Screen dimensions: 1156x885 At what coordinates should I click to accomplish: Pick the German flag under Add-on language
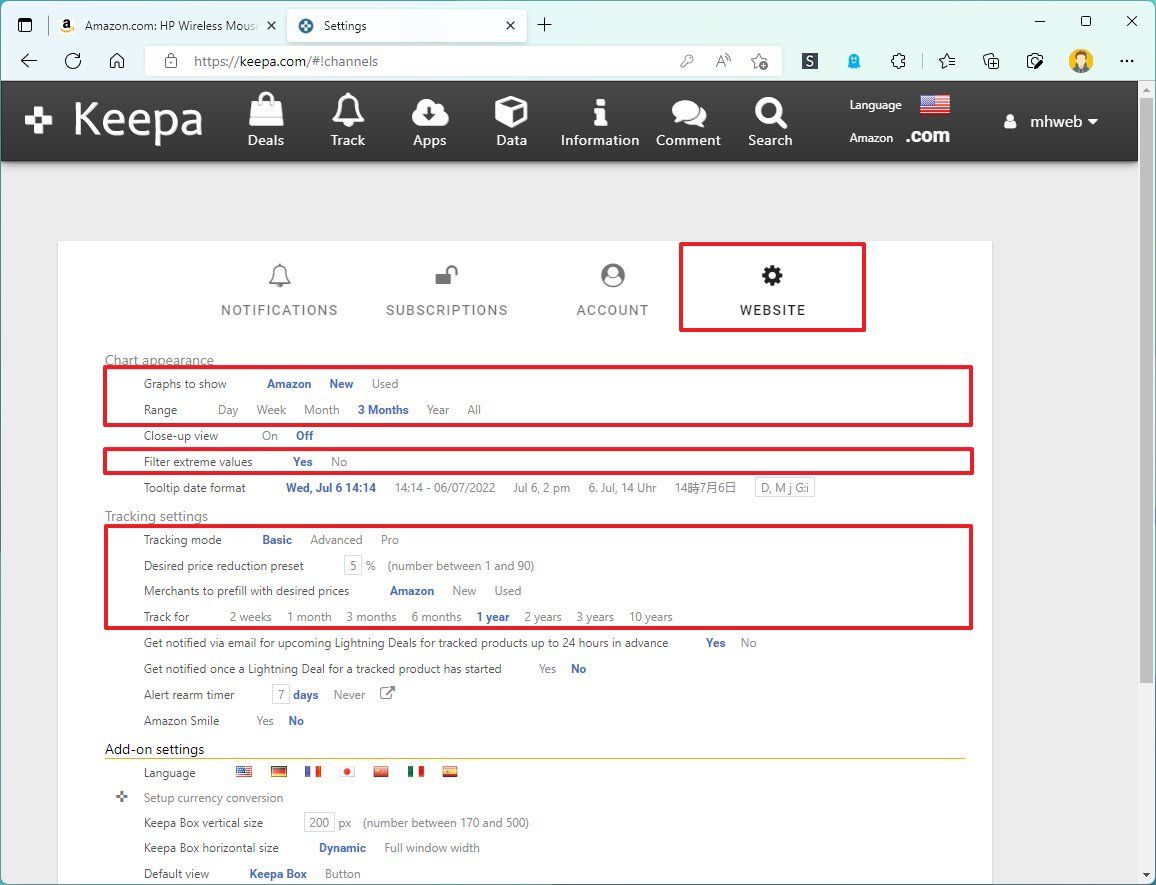(278, 771)
